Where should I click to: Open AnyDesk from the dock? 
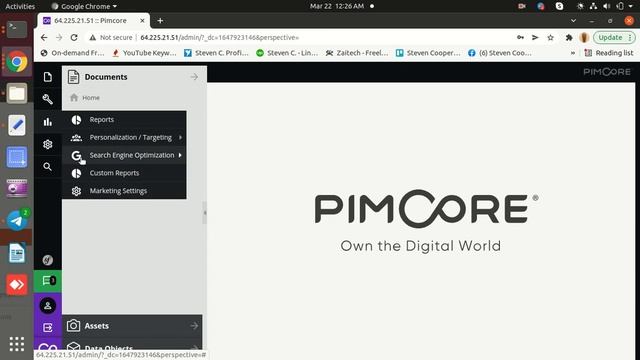tap(17, 284)
